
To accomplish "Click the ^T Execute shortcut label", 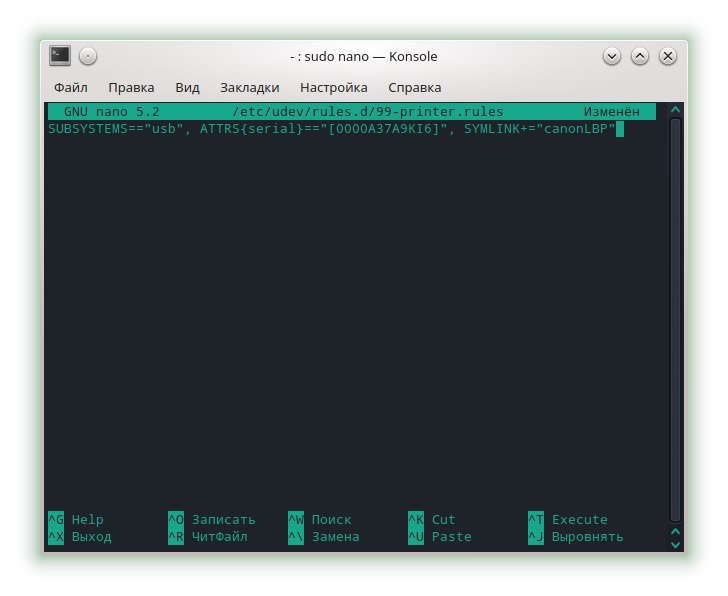I will (568, 519).
